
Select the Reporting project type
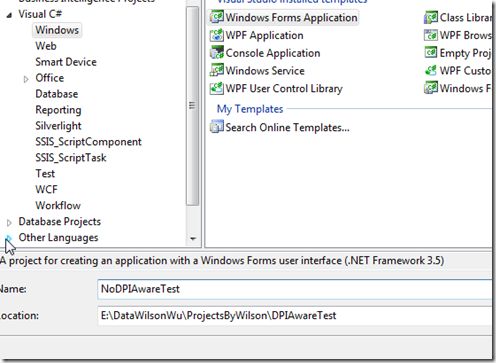58,110
